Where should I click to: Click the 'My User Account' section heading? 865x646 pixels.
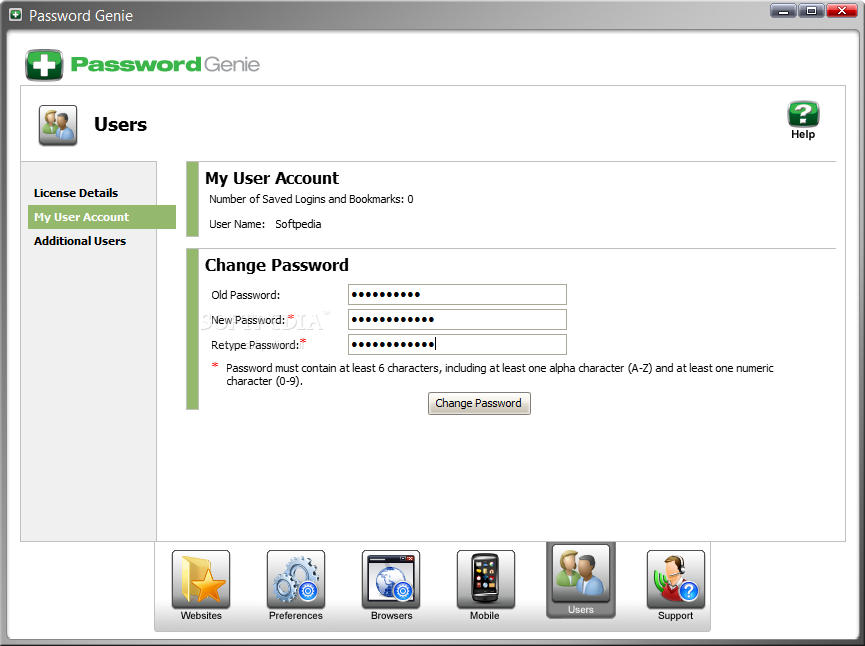[x=272, y=178]
